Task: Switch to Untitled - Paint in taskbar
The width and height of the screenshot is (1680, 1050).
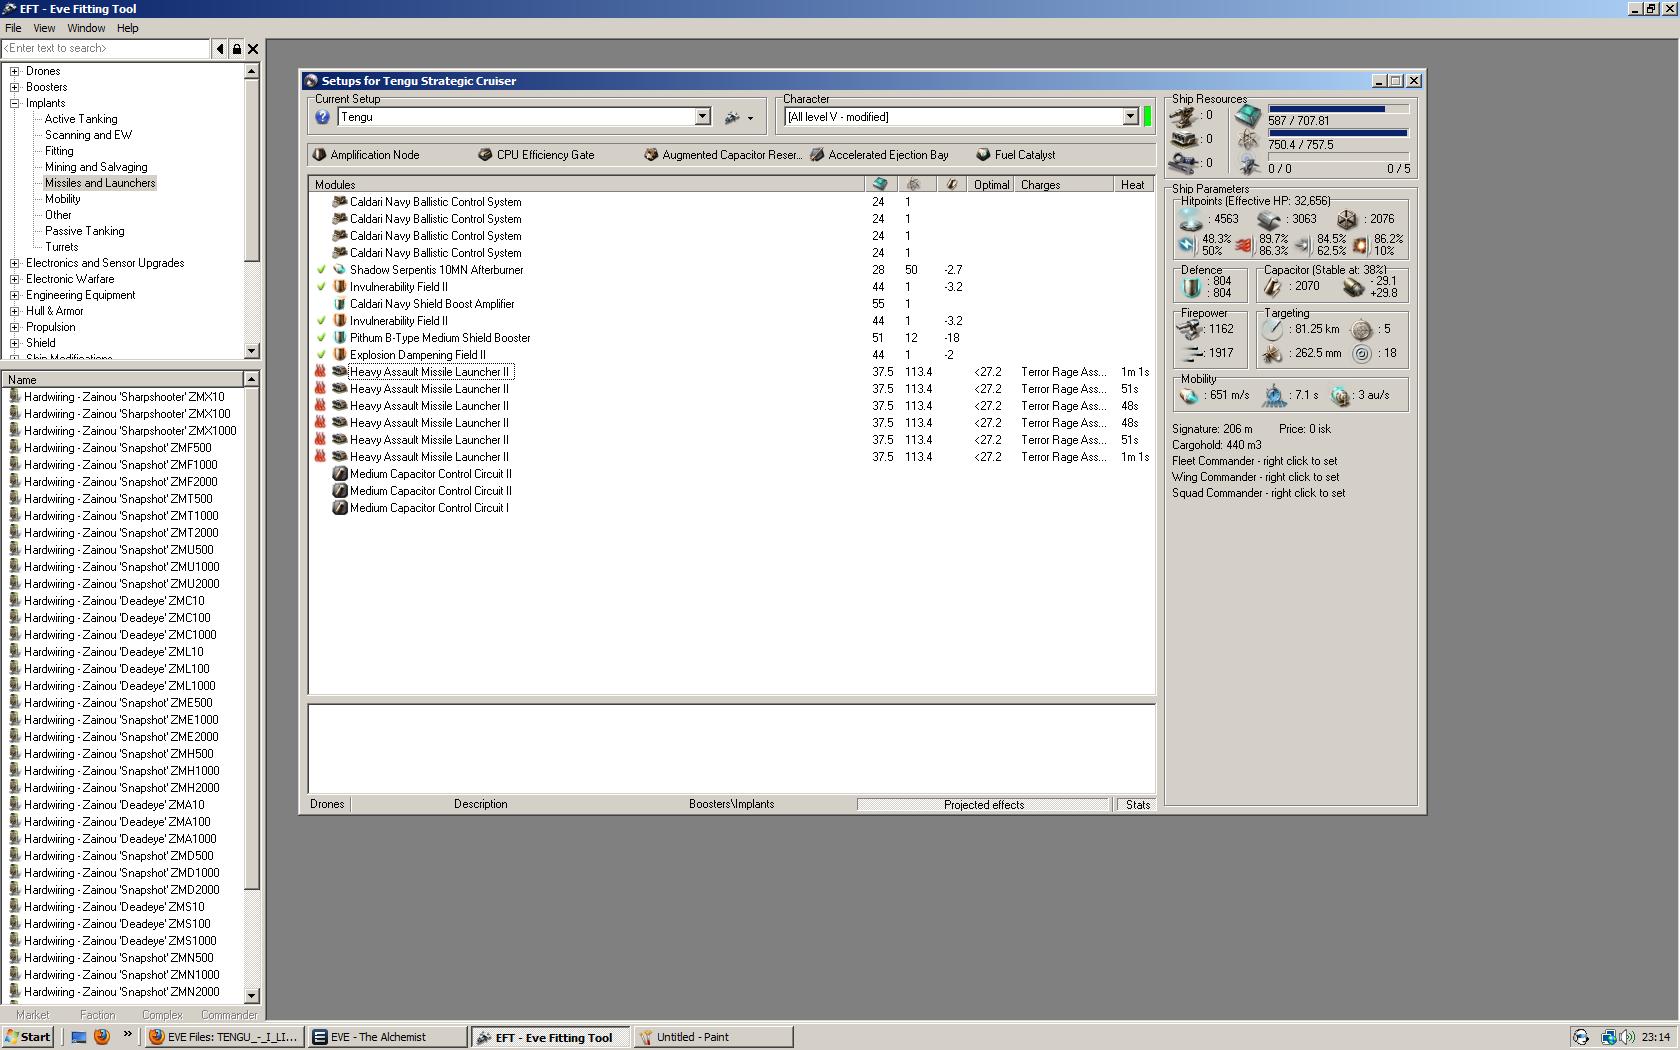Action: (713, 1037)
